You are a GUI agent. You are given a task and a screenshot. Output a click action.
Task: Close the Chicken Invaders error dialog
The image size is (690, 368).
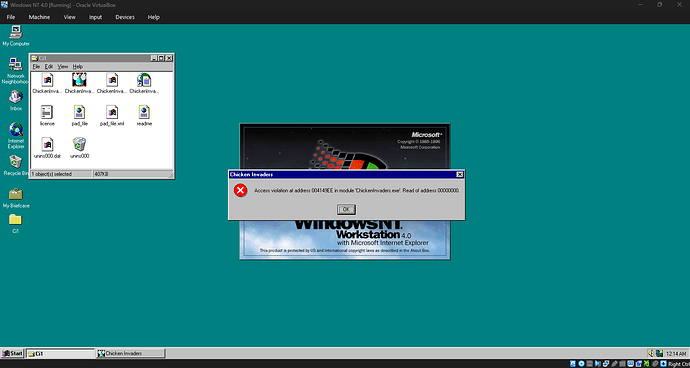point(460,175)
